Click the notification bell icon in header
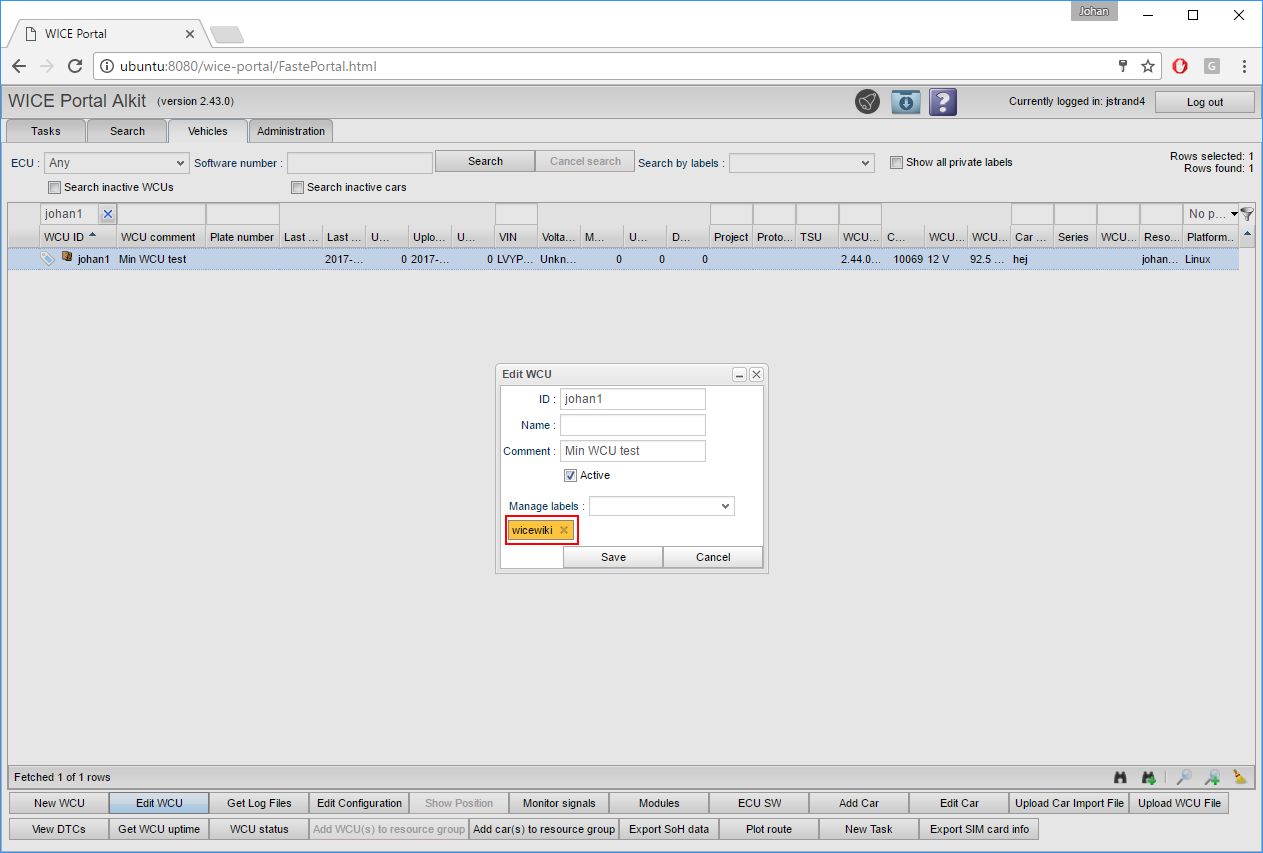Screen dimensions: 1263x853 867,102
